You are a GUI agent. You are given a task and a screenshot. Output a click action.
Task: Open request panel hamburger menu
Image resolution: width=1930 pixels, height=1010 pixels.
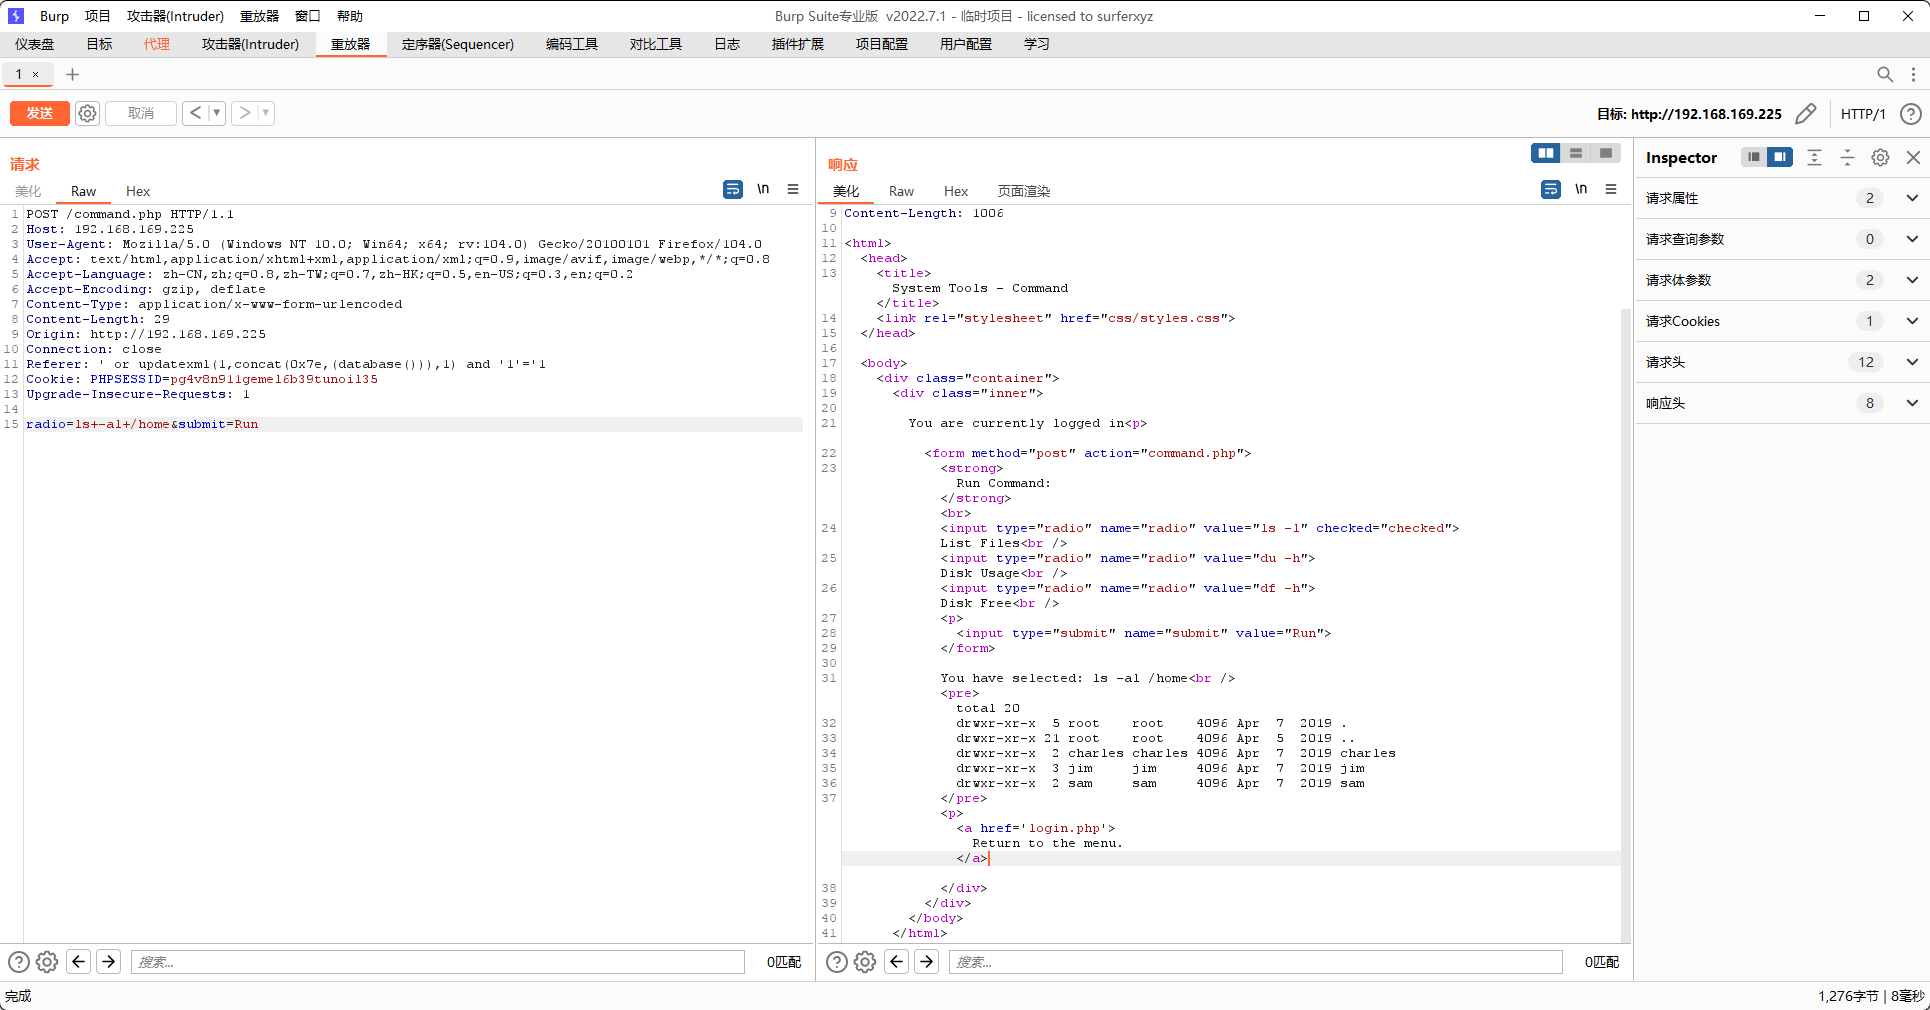(x=793, y=189)
